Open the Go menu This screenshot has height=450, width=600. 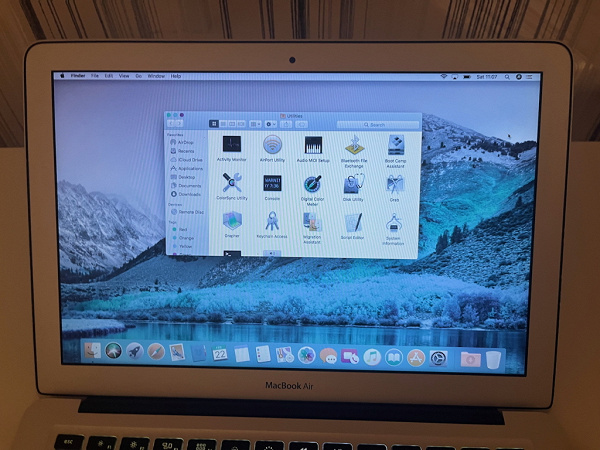[x=139, y=76]
